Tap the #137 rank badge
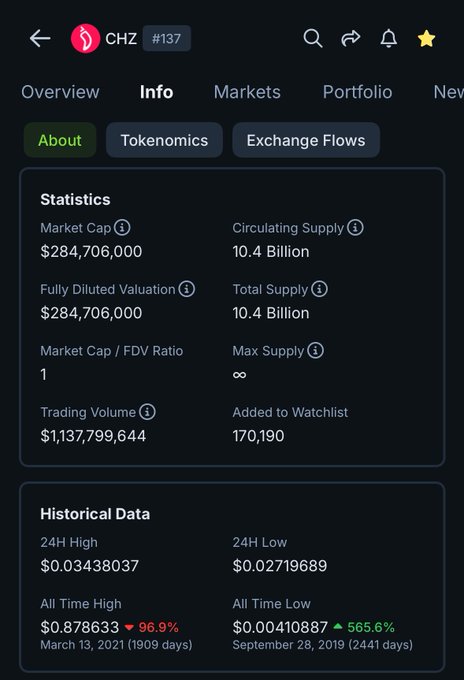This screenshot has height=680, width=464. coord(167,39)
